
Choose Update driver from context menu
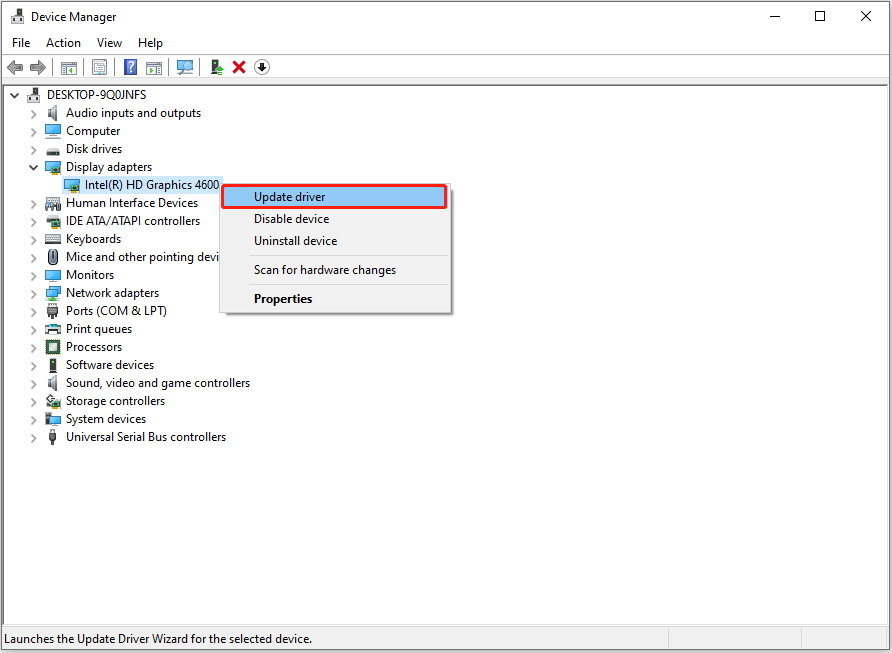pos(334,197)
